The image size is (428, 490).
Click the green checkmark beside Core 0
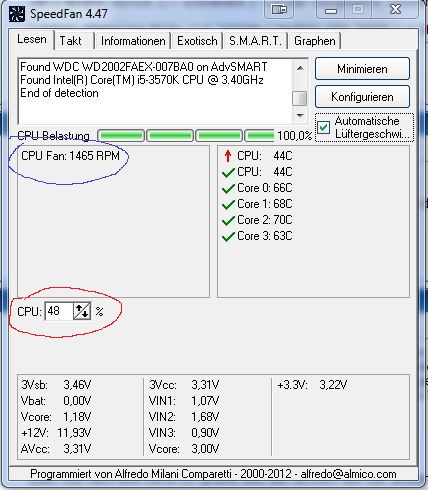[228, 188]
